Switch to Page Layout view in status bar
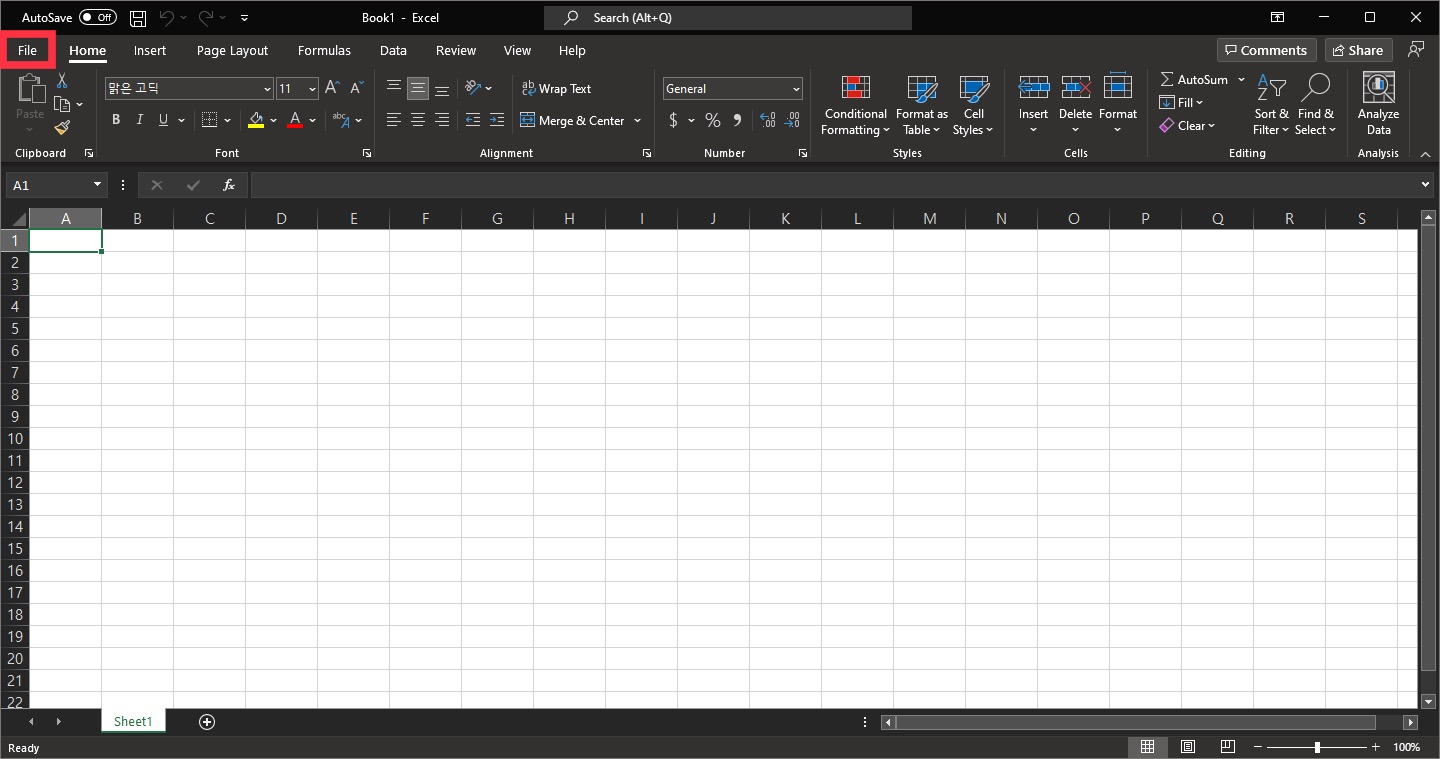This screenshot has width=1440, height=759. pyautogui.click(x=1188, y=747)
